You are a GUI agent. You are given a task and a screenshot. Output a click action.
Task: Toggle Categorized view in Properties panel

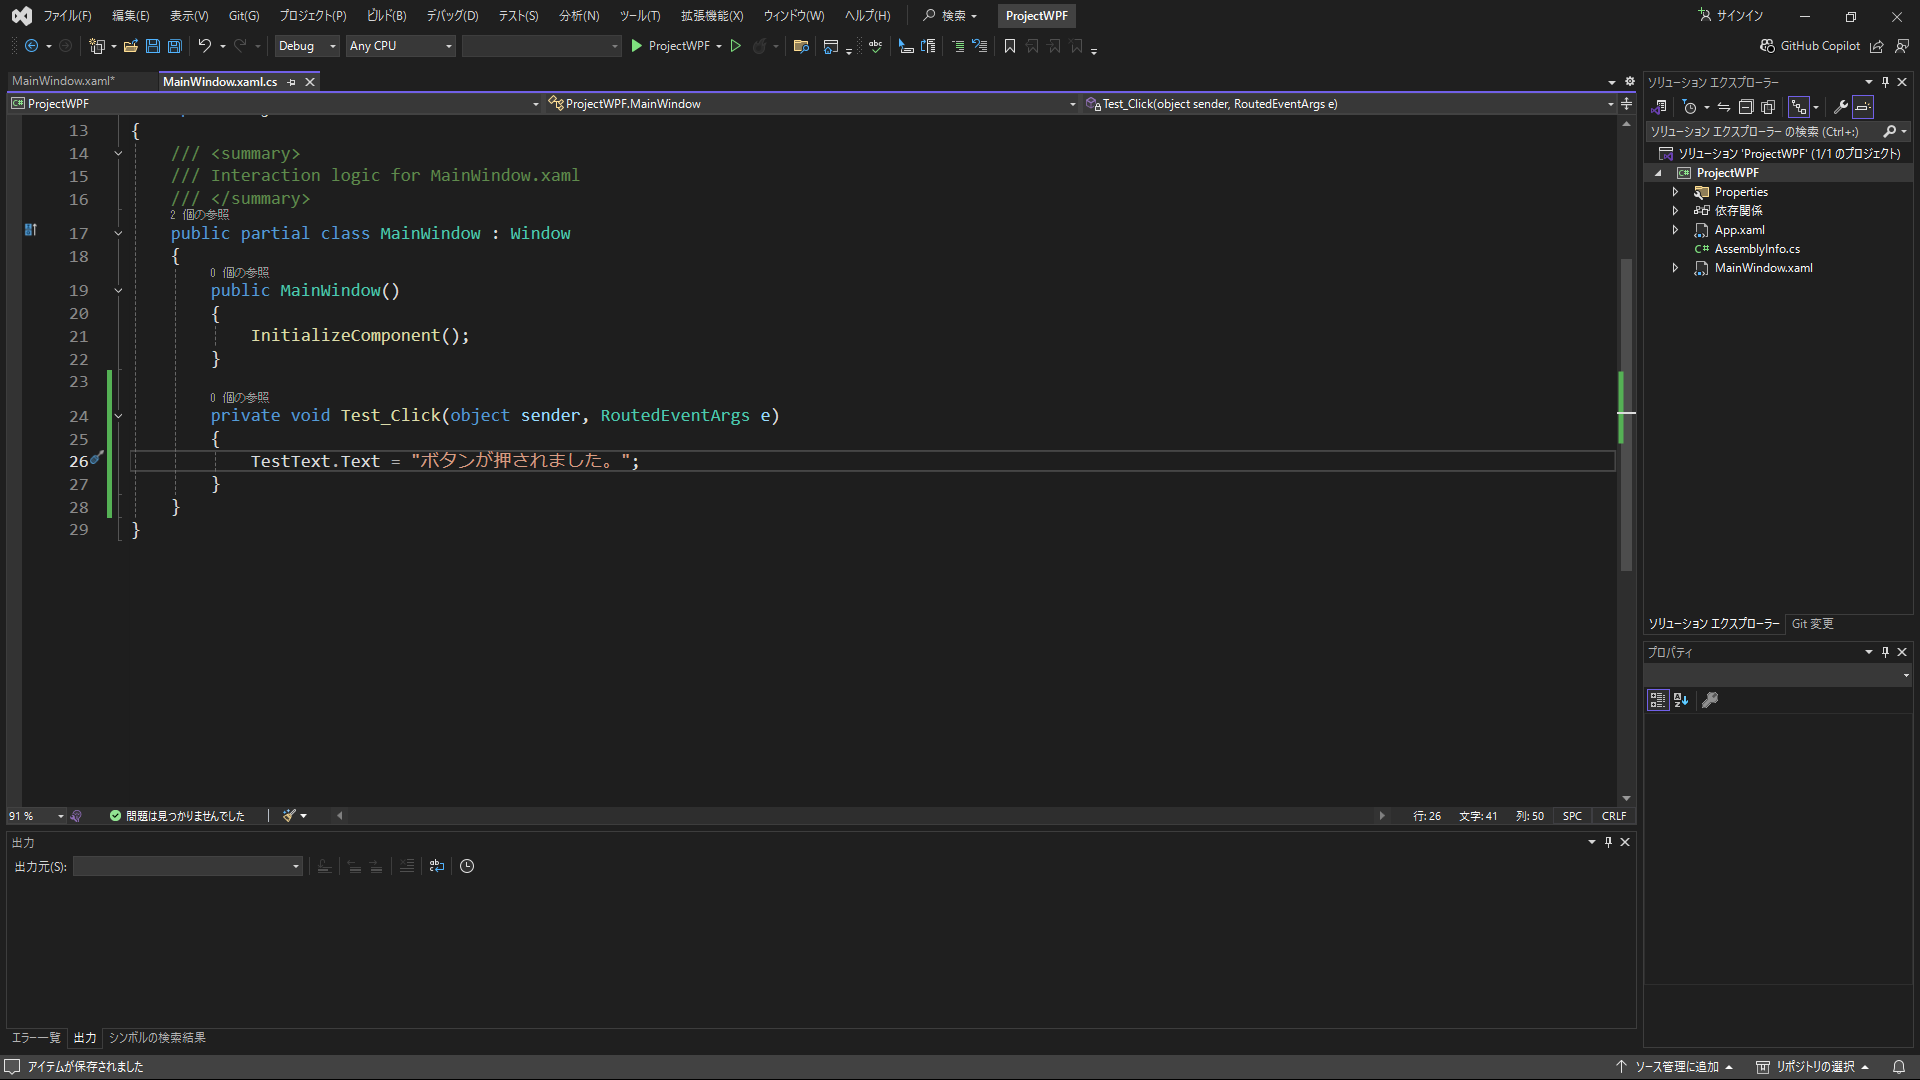(1658, 700)
